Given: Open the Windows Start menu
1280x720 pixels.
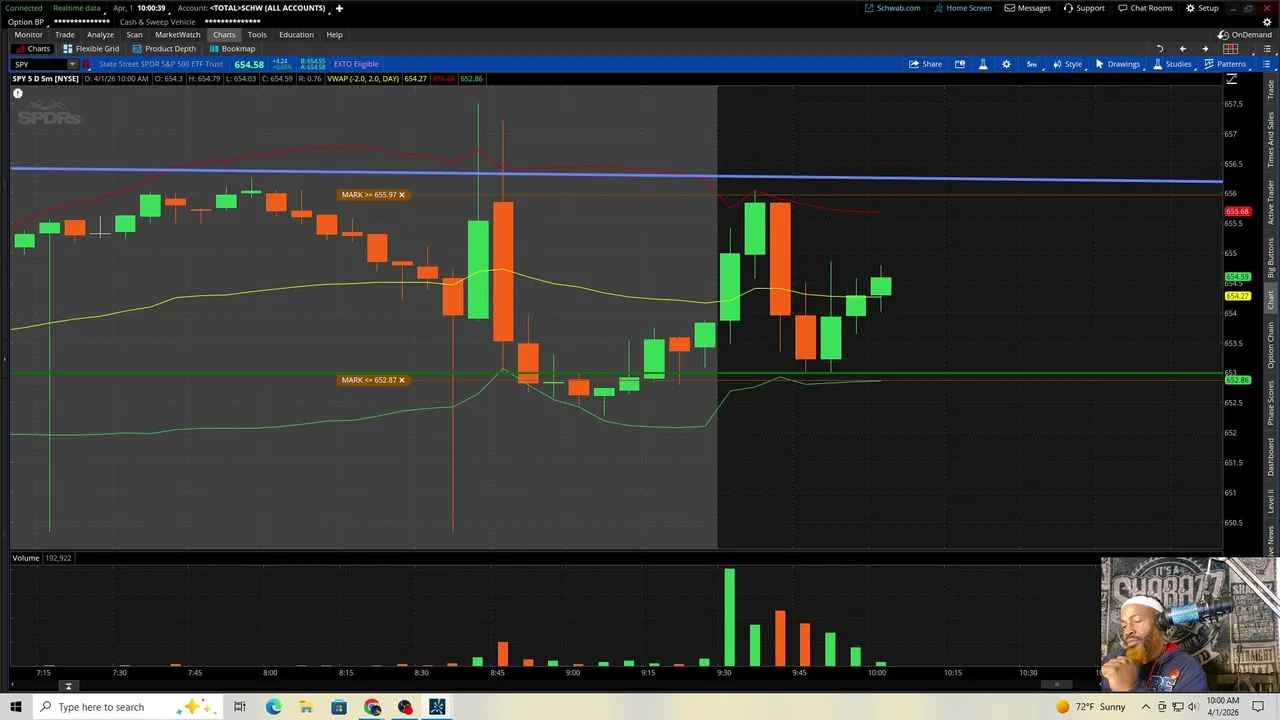Looking at the screenshot, I should tap(16, 707).
